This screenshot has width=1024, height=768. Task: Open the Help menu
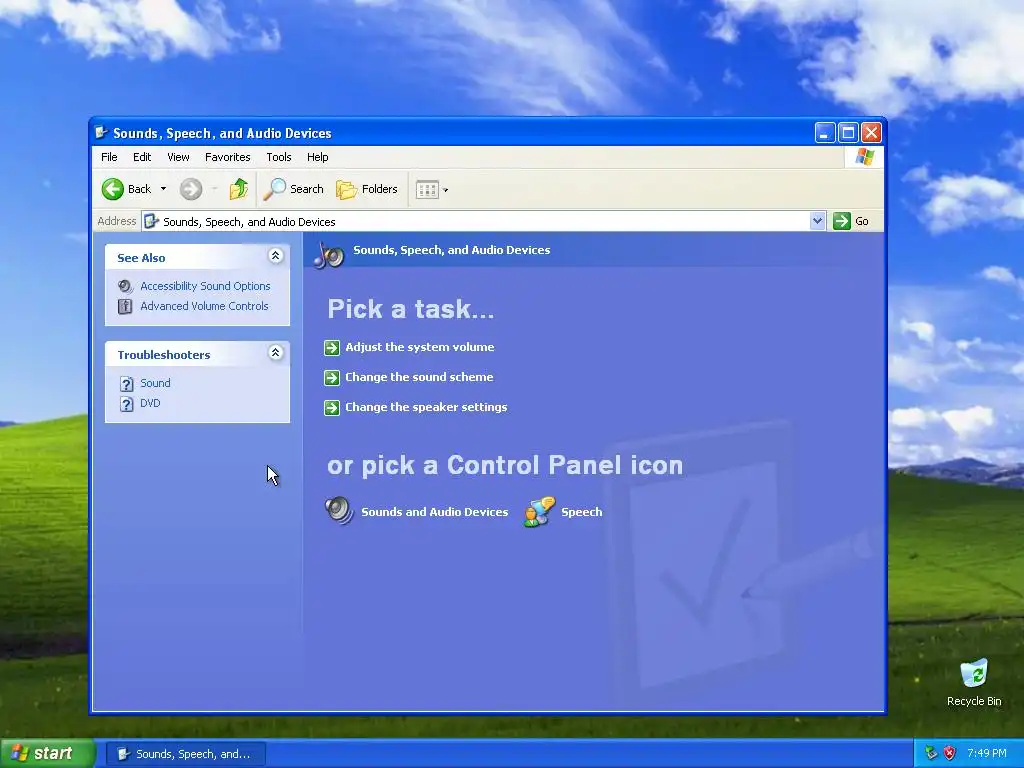pyautogui.click(x=317, y=157)
